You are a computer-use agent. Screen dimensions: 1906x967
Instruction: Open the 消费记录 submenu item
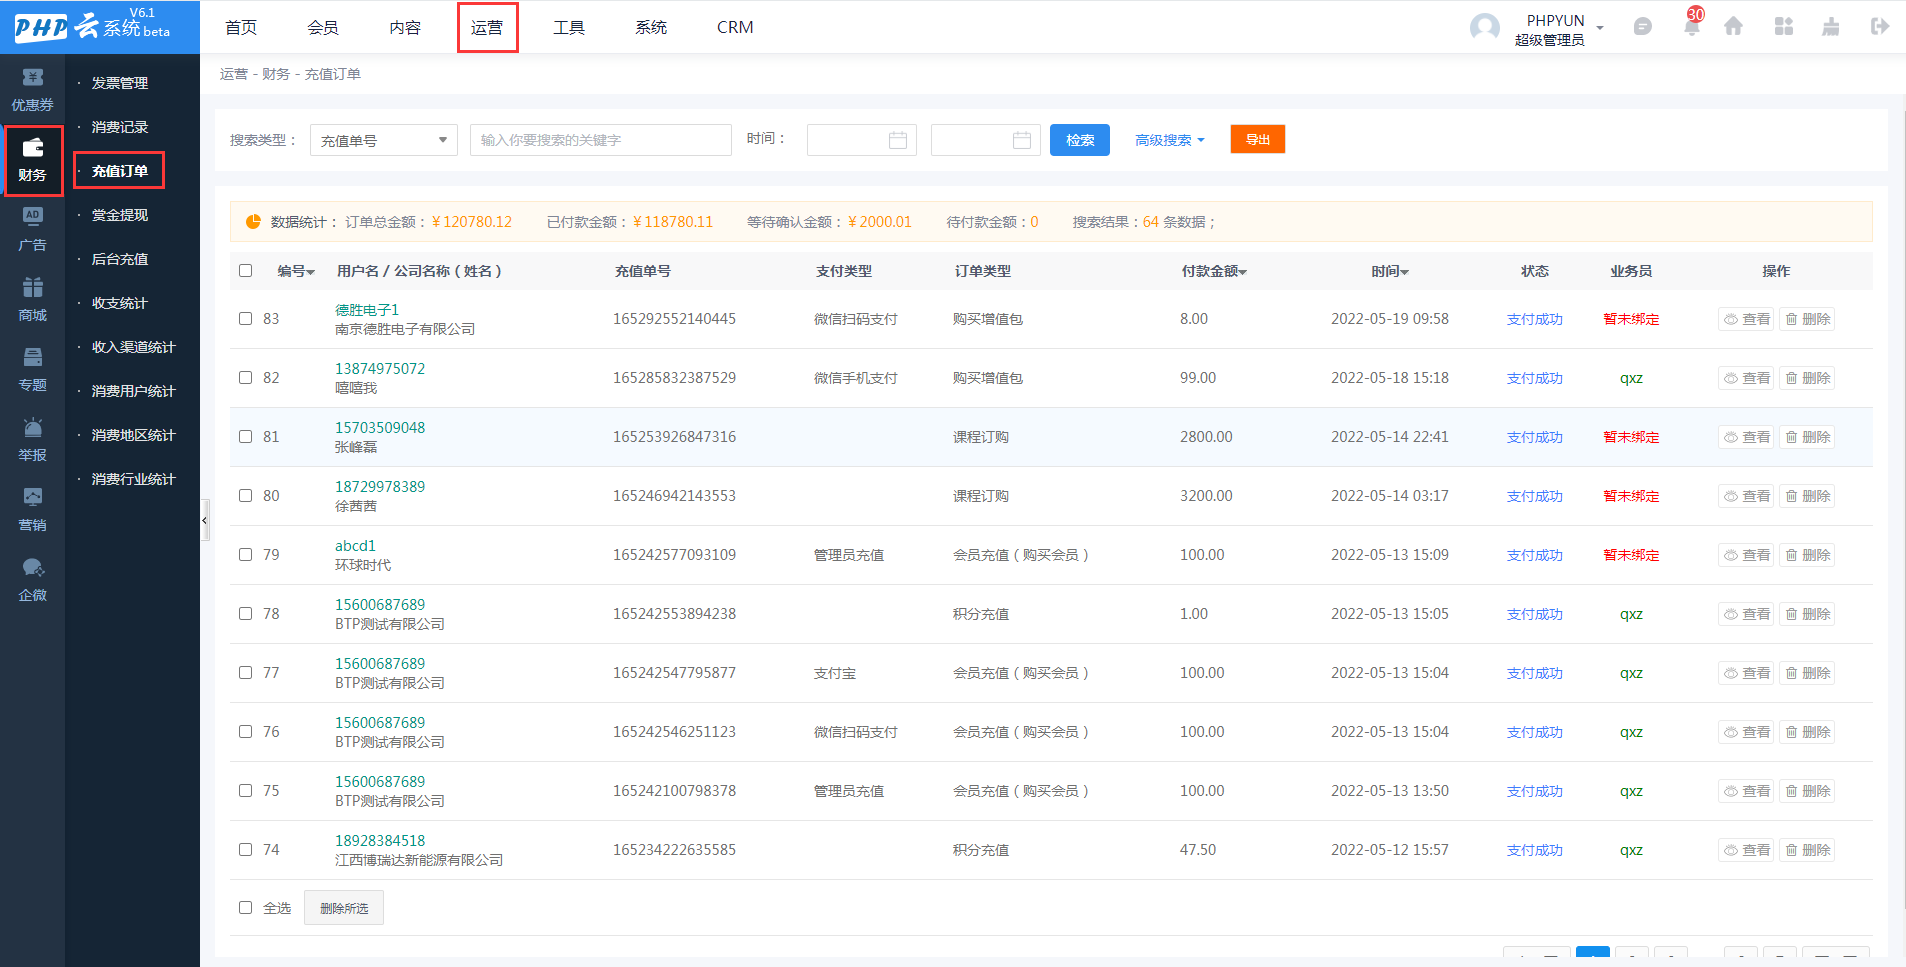click(x=120, y=127)
